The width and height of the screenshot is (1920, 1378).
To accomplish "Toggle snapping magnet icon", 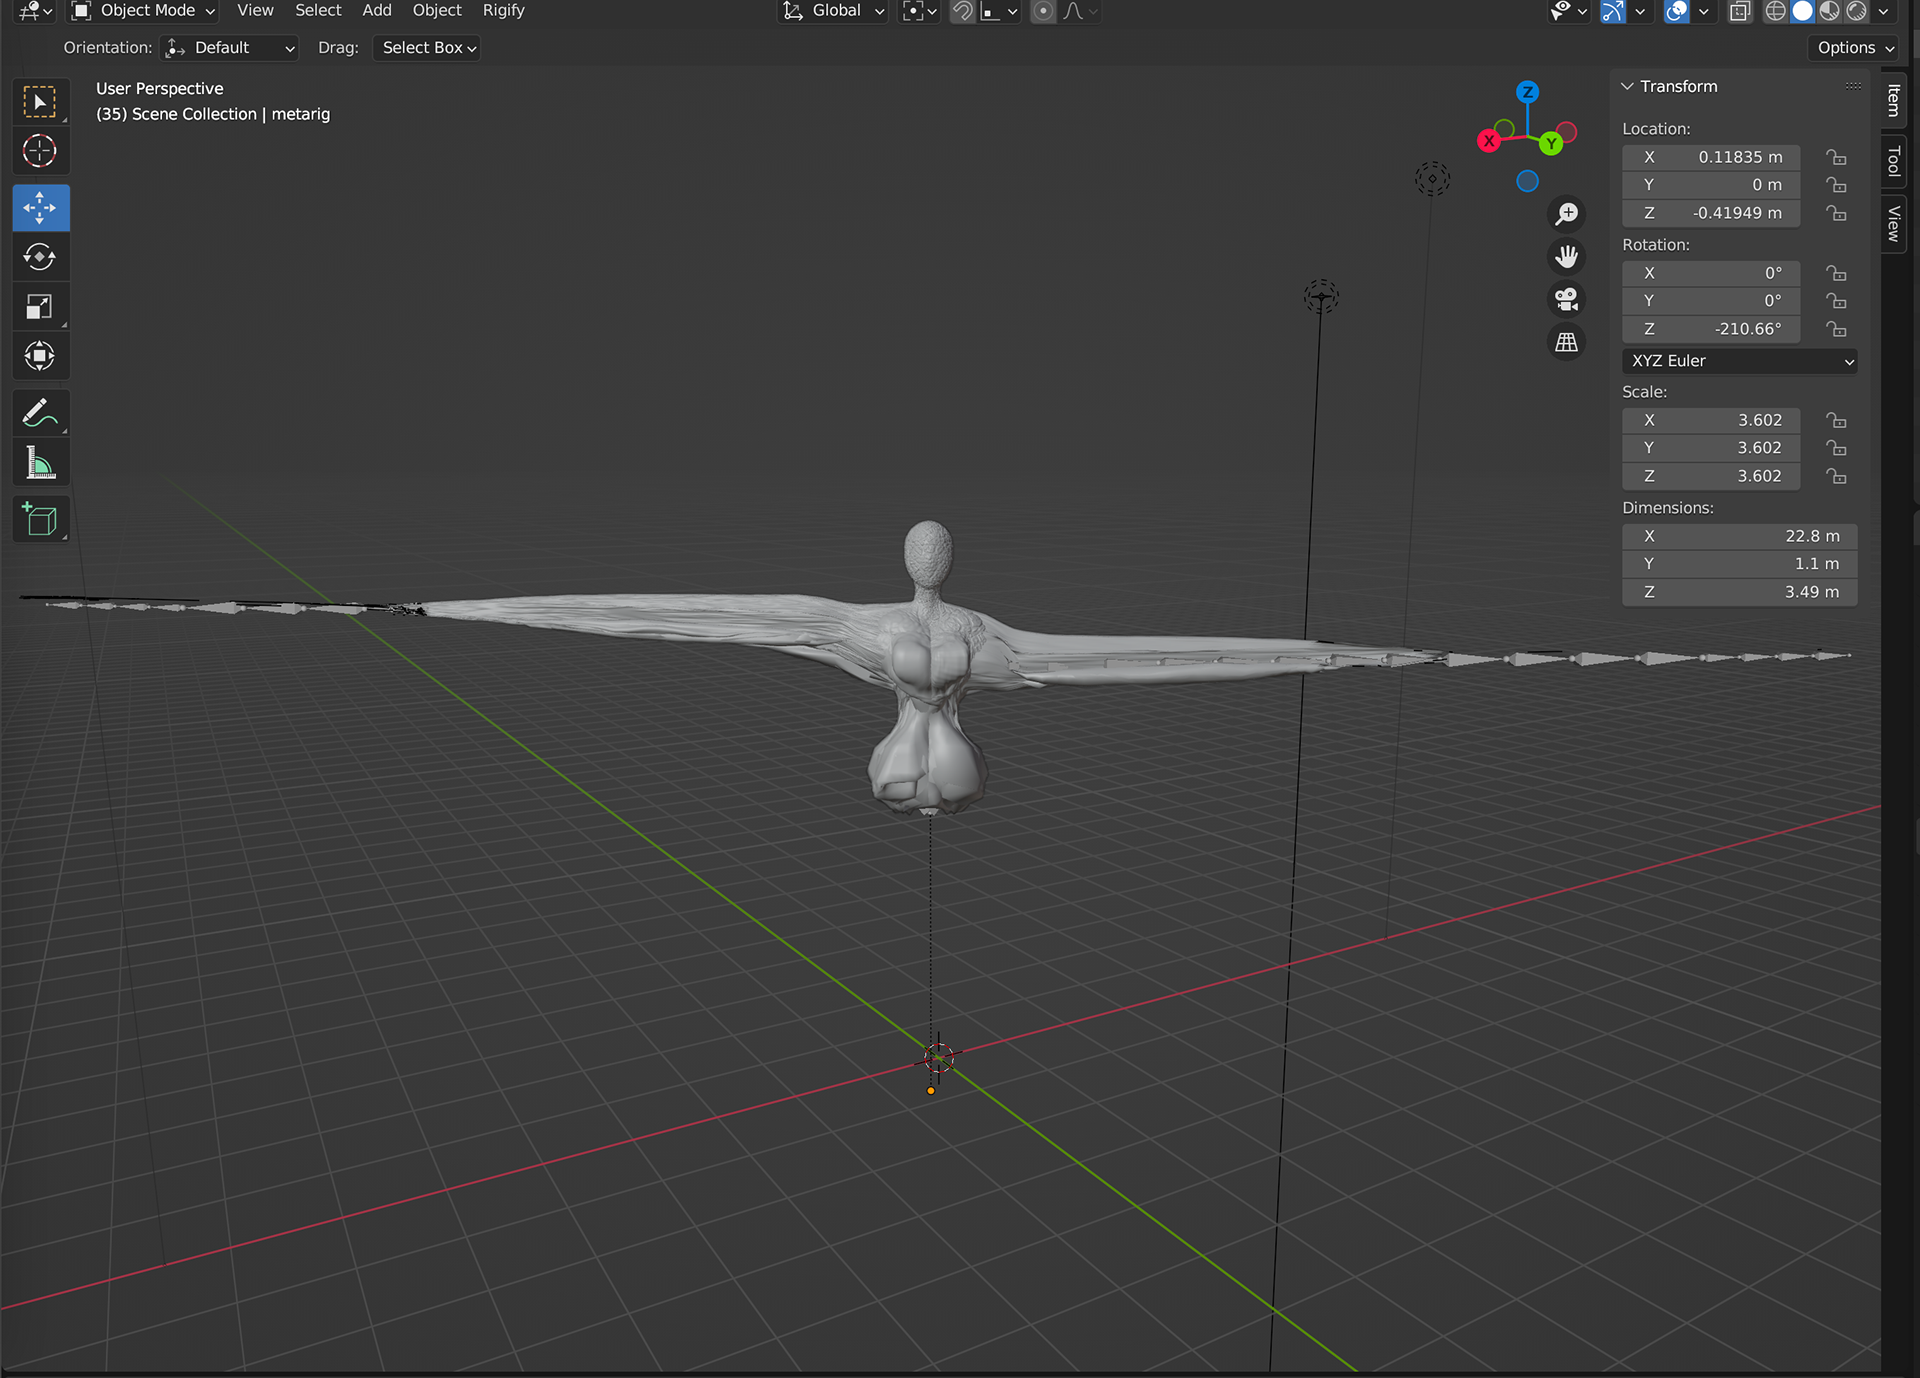I will coord(962,11).
